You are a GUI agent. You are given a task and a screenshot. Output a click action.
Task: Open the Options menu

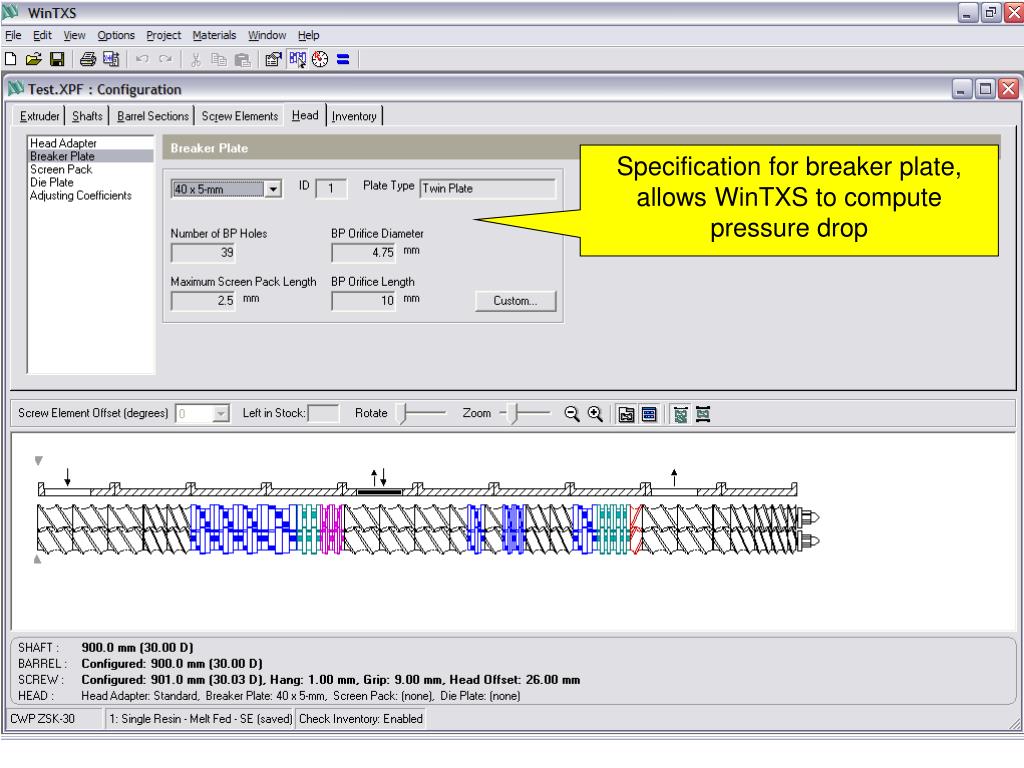click(x=116, y=35)
